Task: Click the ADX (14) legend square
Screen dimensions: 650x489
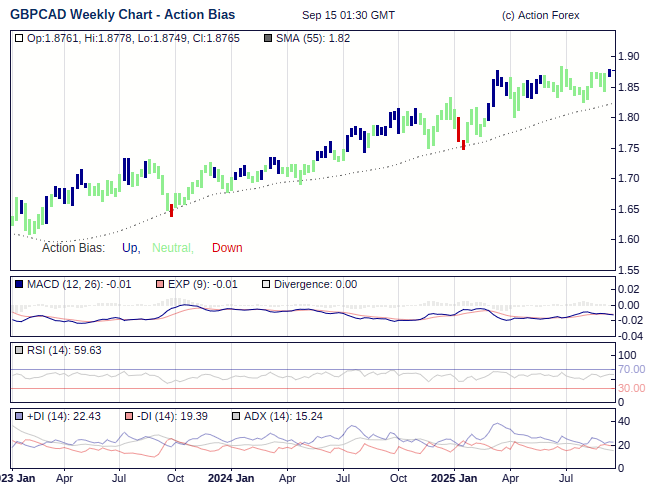Action: click(236, 416)
